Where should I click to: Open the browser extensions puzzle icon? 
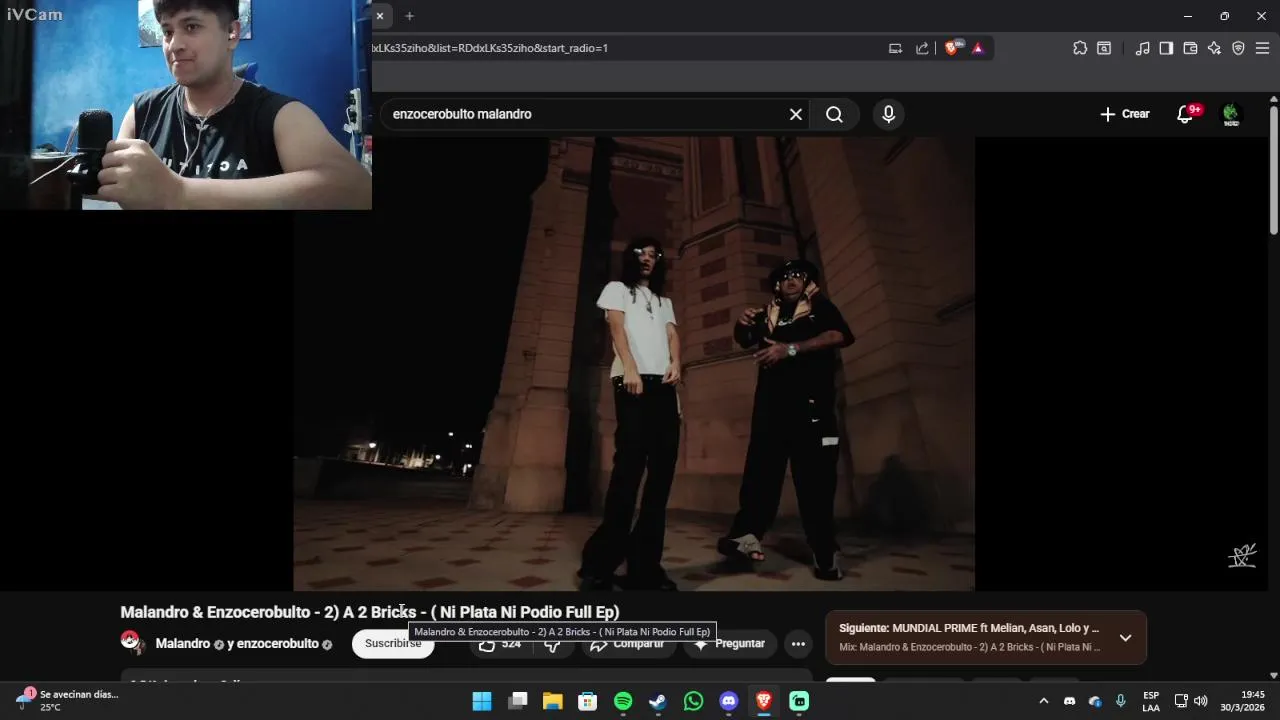[x=1080, y=48]
